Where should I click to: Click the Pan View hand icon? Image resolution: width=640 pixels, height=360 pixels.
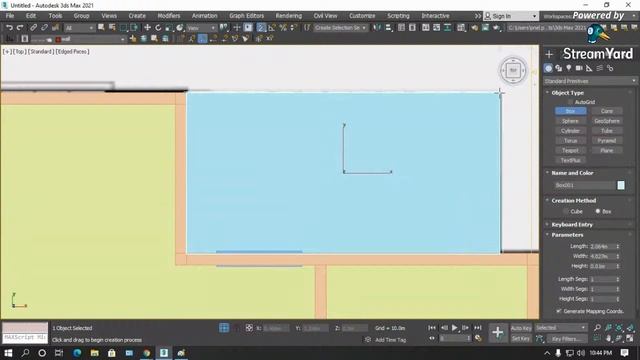tap(609, 338)
